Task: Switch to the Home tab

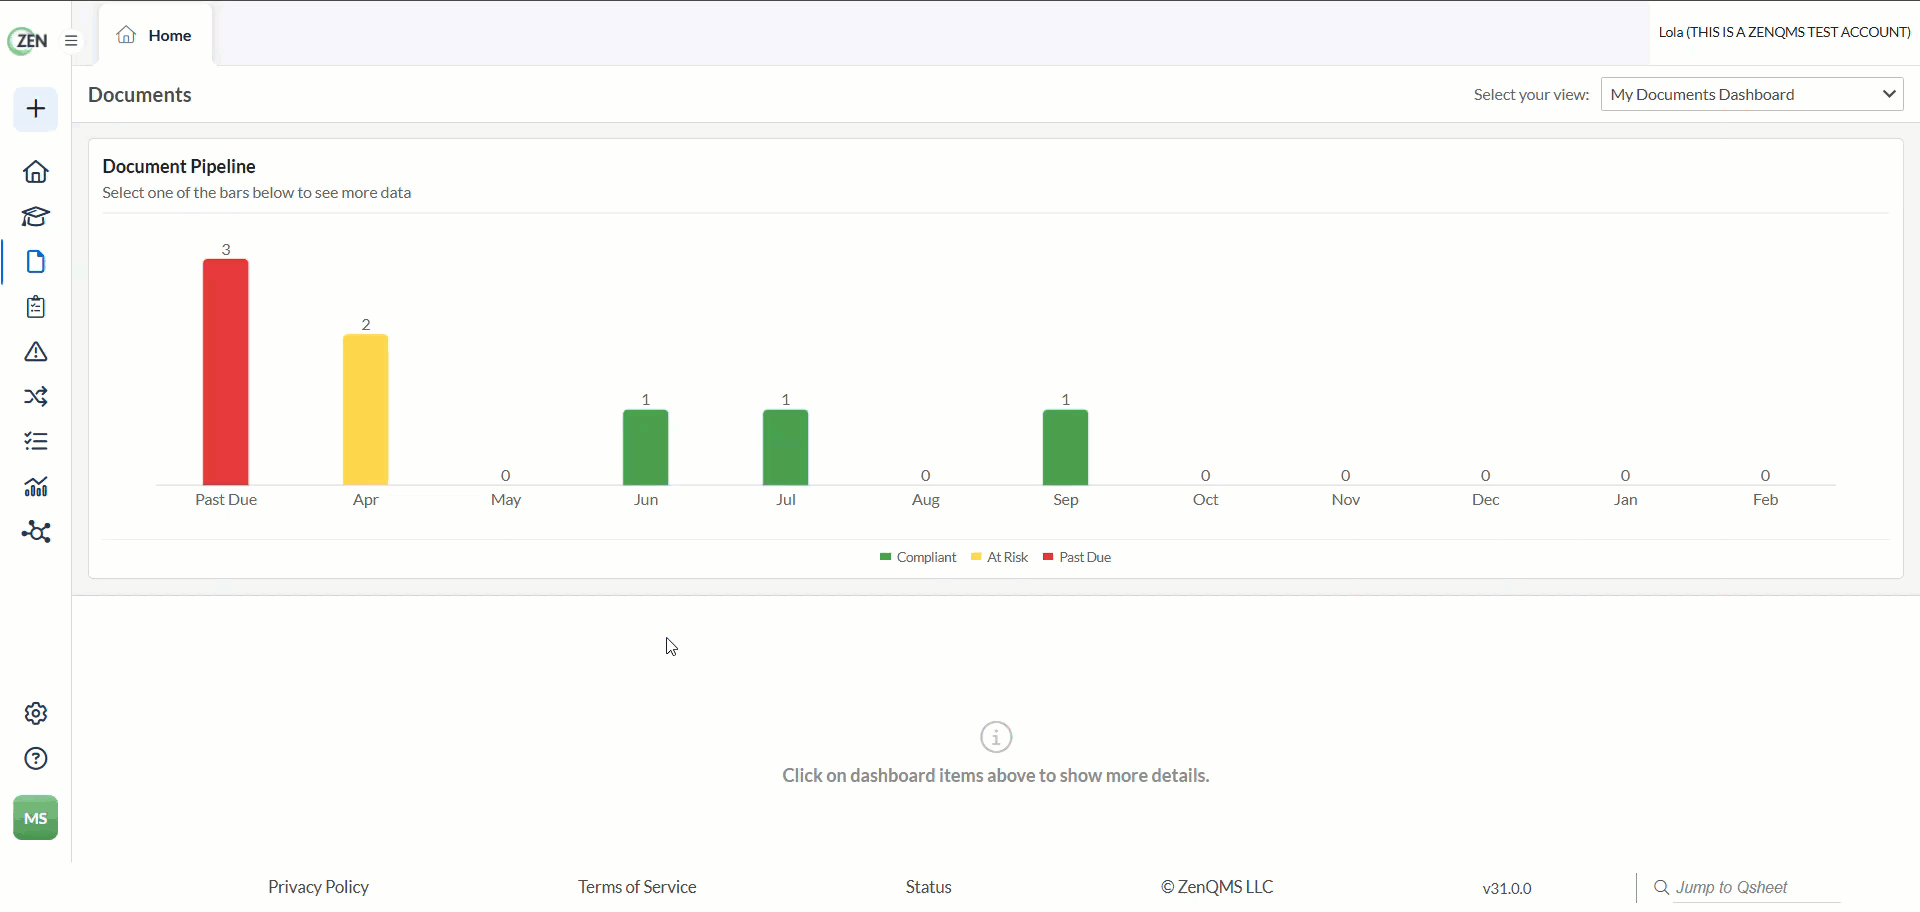Action: [155, 36]
